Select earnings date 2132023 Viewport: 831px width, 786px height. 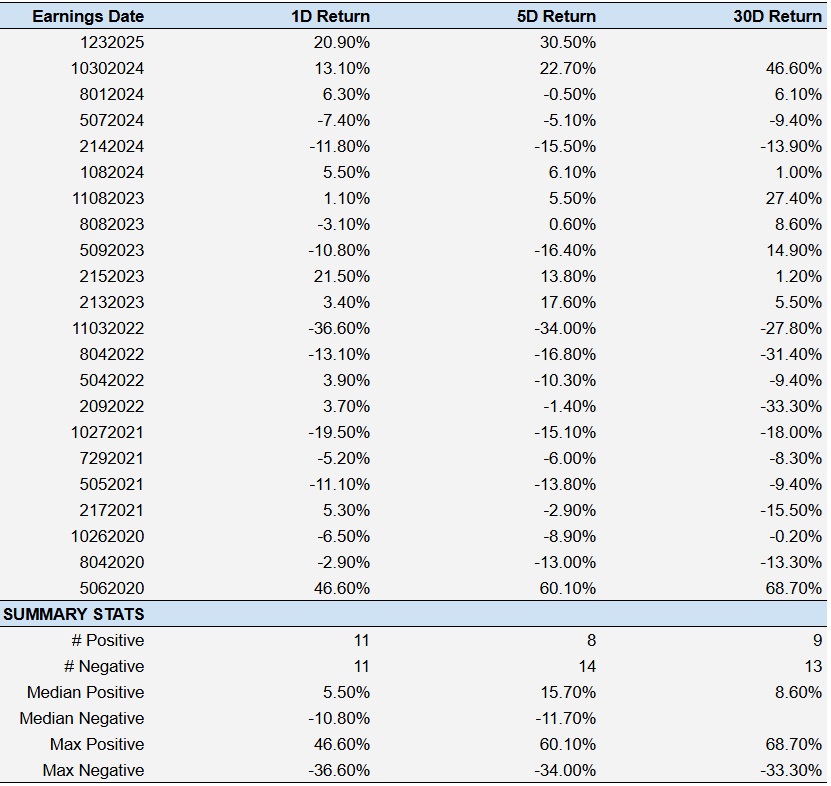pyautogui.click(x=112, y=302)
